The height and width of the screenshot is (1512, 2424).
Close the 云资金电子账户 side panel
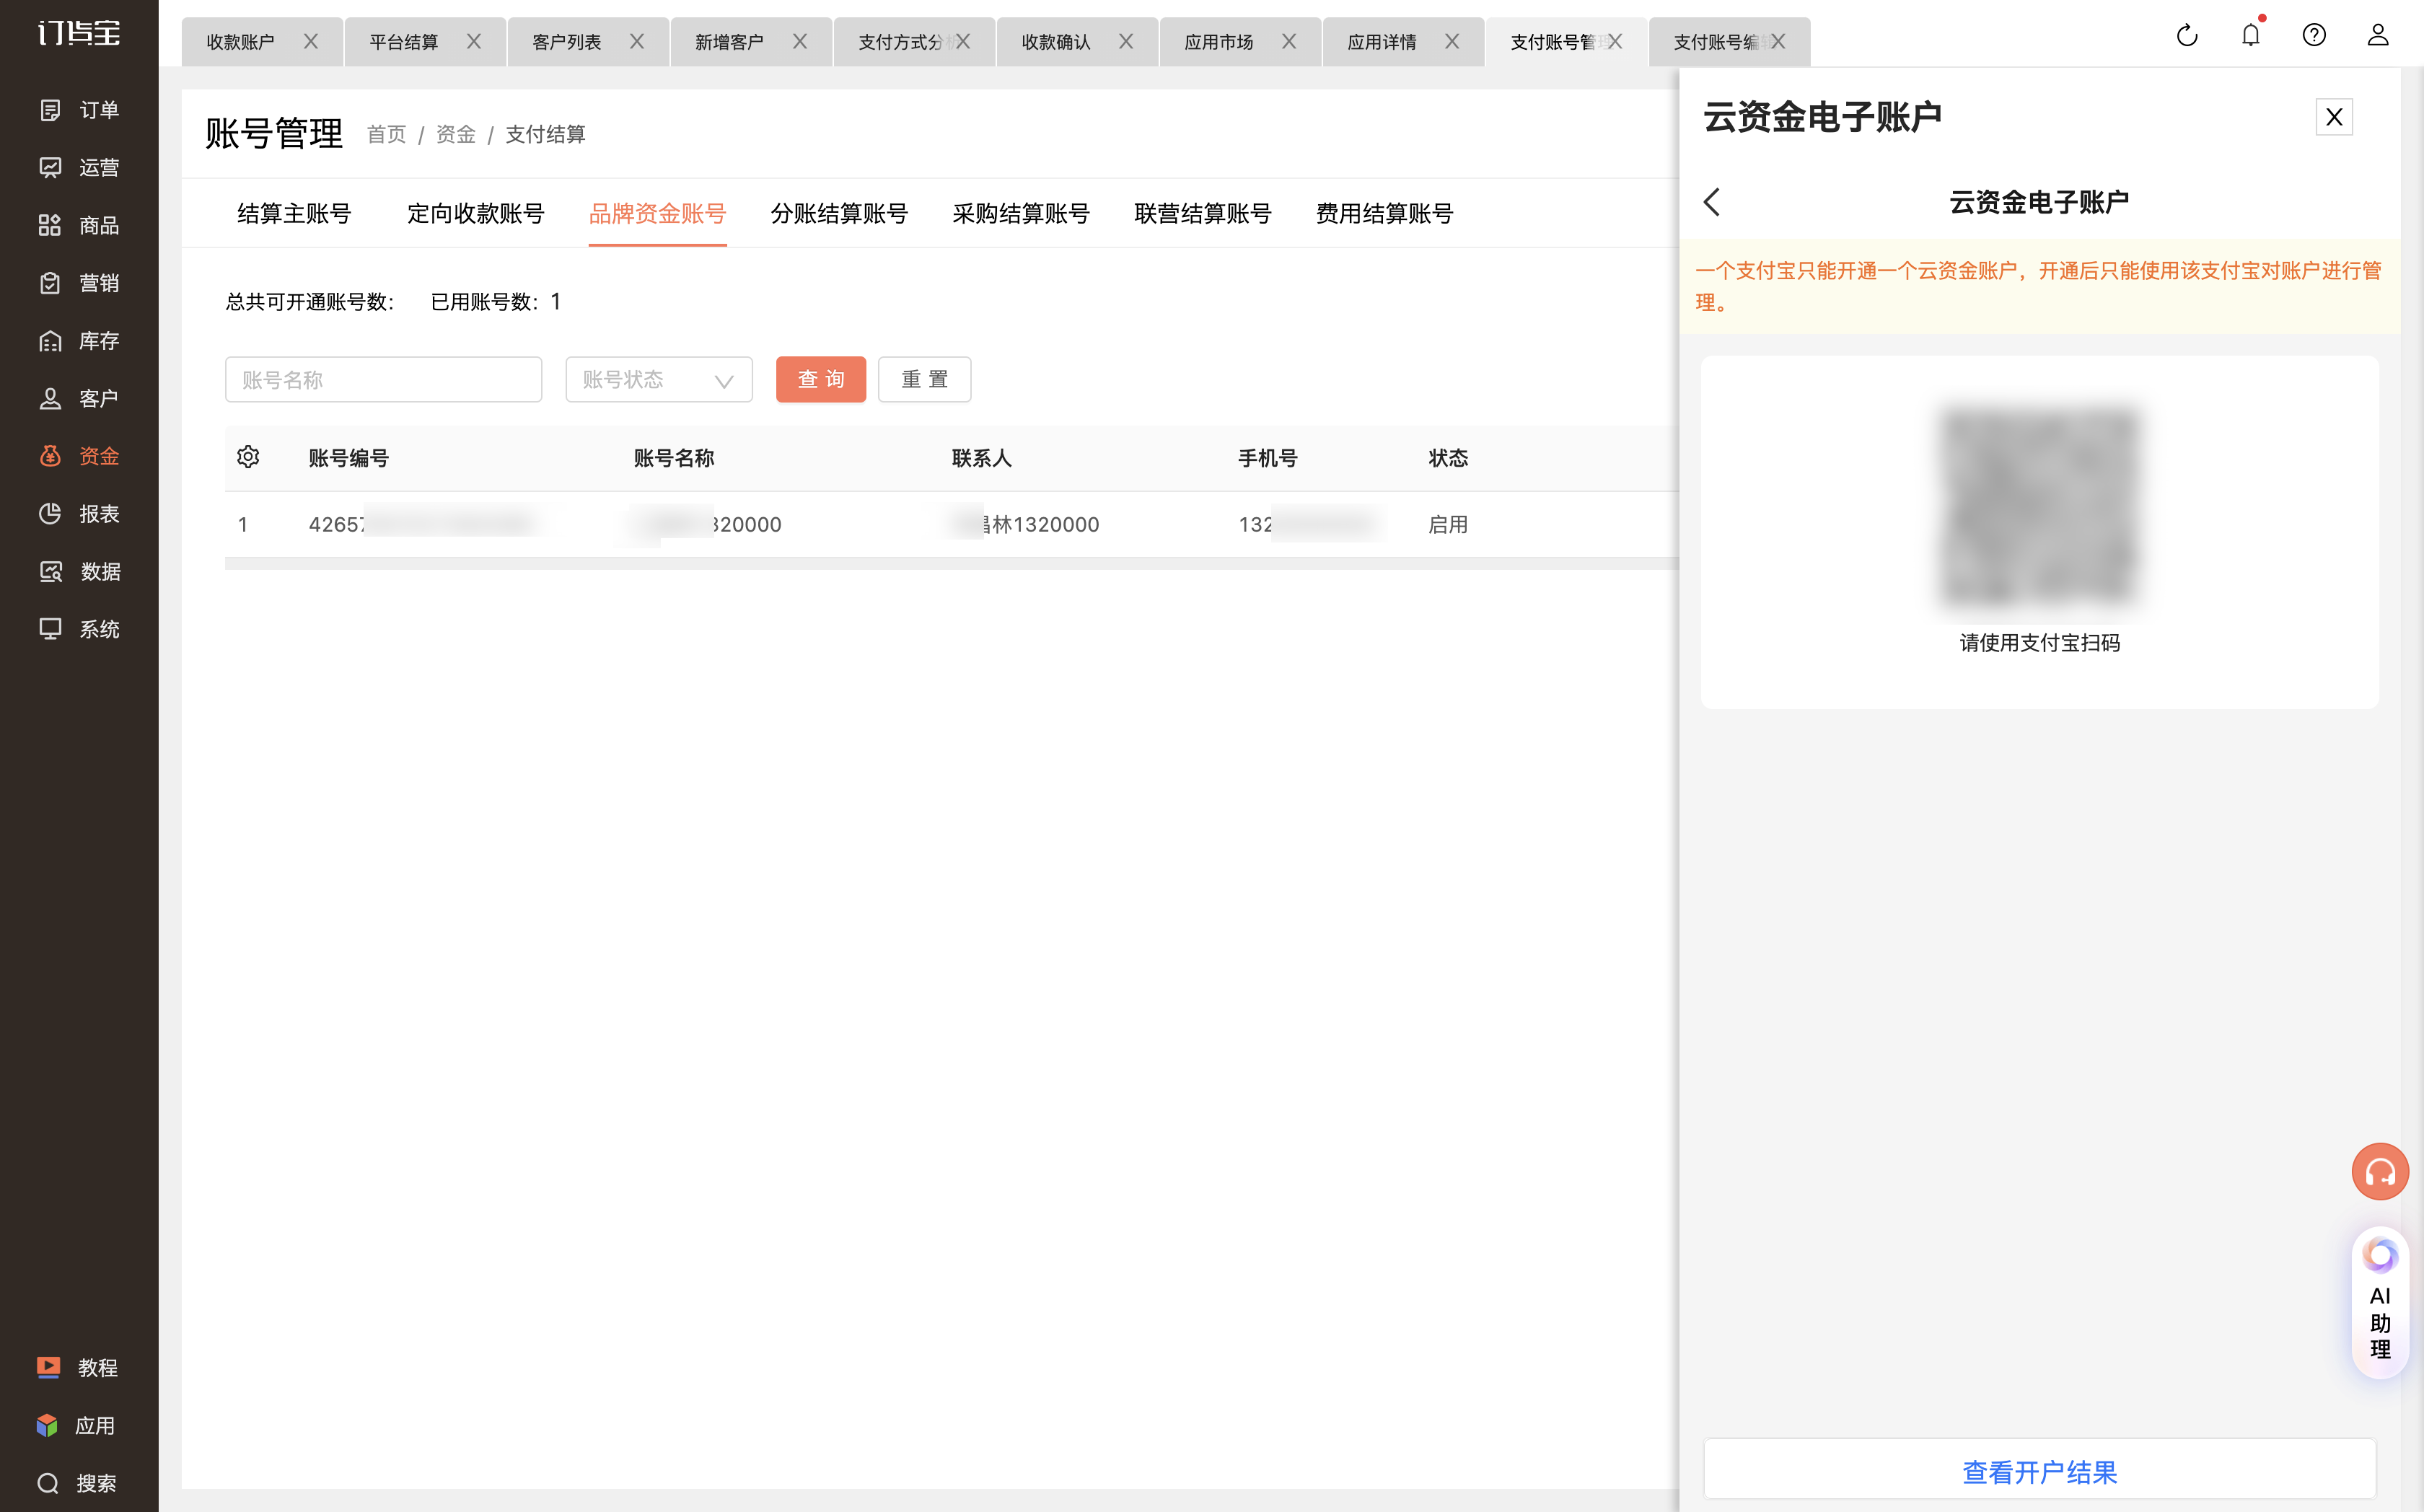point(2333,117)
